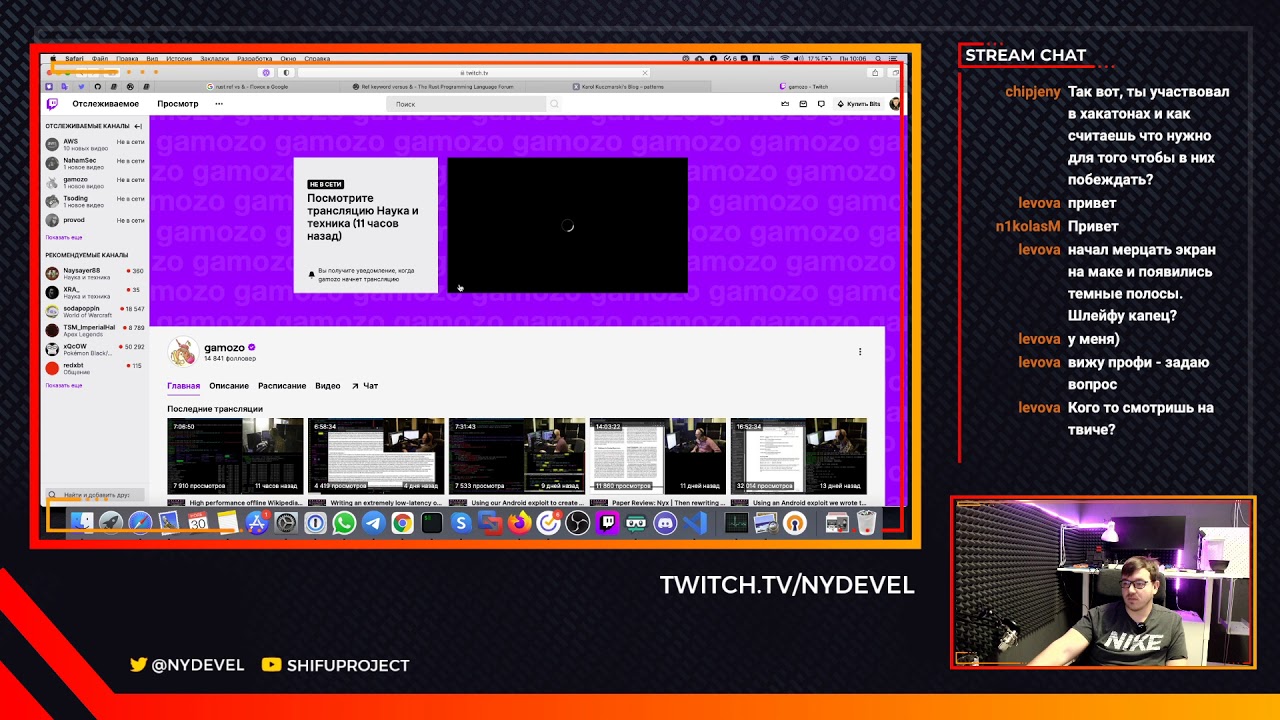Open the provod followed channel
The width and height of the screenshot is (1280, 720).
point(95,220)
